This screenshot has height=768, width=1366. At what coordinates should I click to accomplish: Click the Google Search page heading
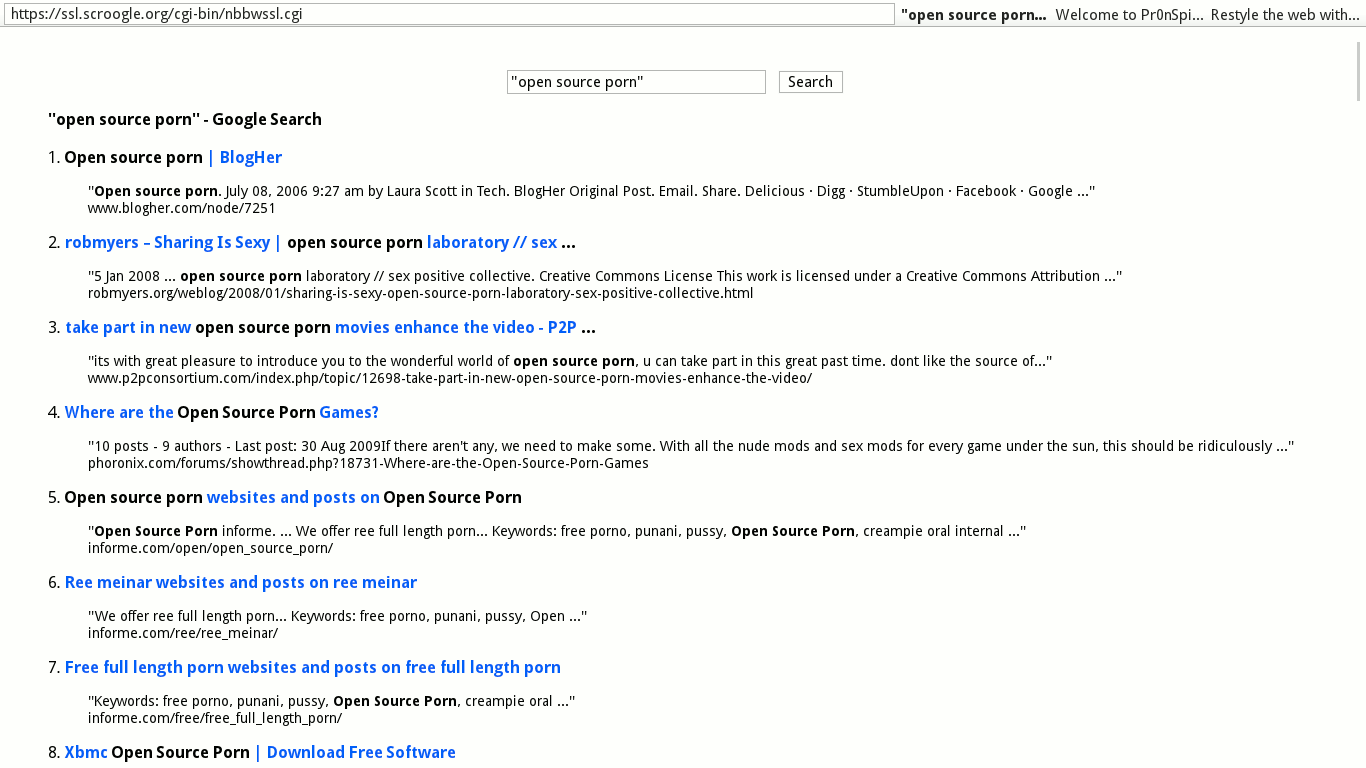tap(185, 119)
